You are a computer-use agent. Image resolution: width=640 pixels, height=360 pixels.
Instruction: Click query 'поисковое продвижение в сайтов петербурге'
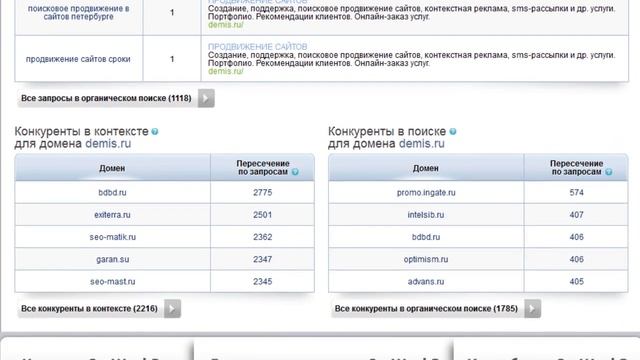(78, 13)
